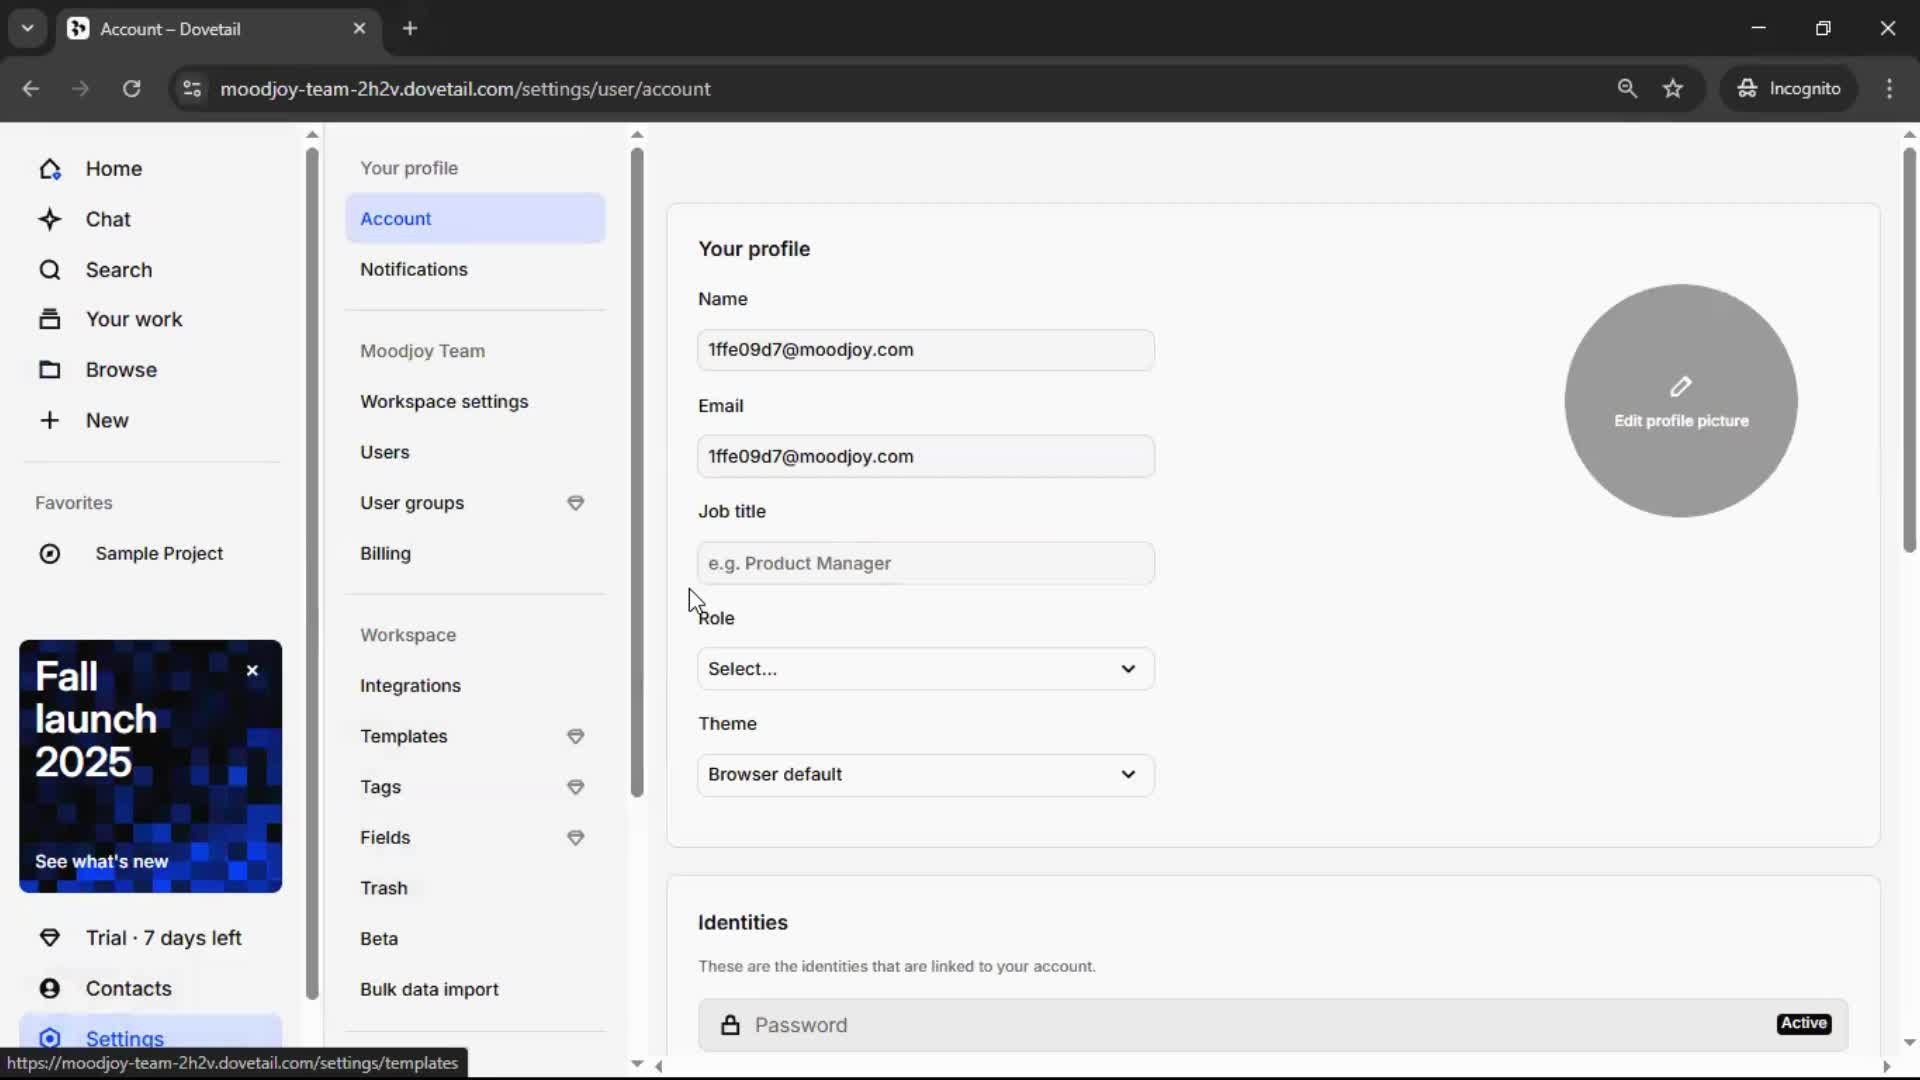Open Chat via sparkle icon
This screenshot has height=1080, width=1920.
pos(50,219)
